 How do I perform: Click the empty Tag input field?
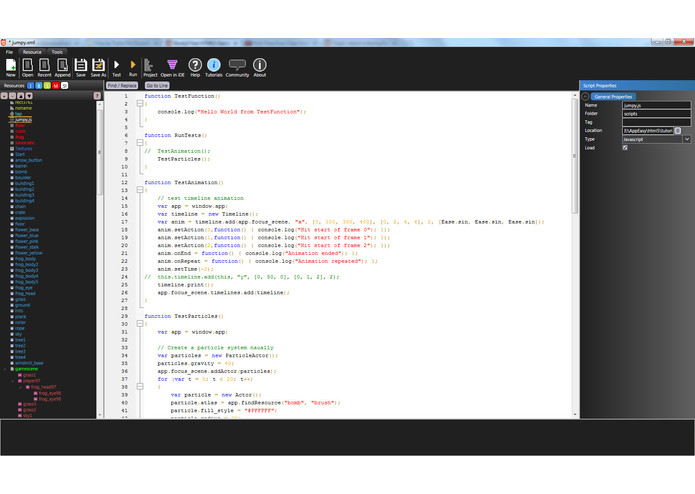(656, 122)
